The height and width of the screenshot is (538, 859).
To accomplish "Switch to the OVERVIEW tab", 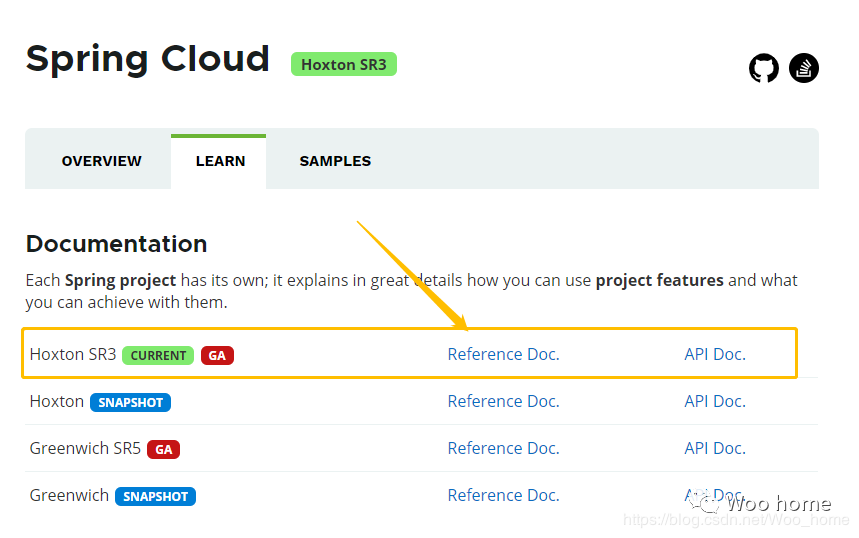I will coord(101,161).
